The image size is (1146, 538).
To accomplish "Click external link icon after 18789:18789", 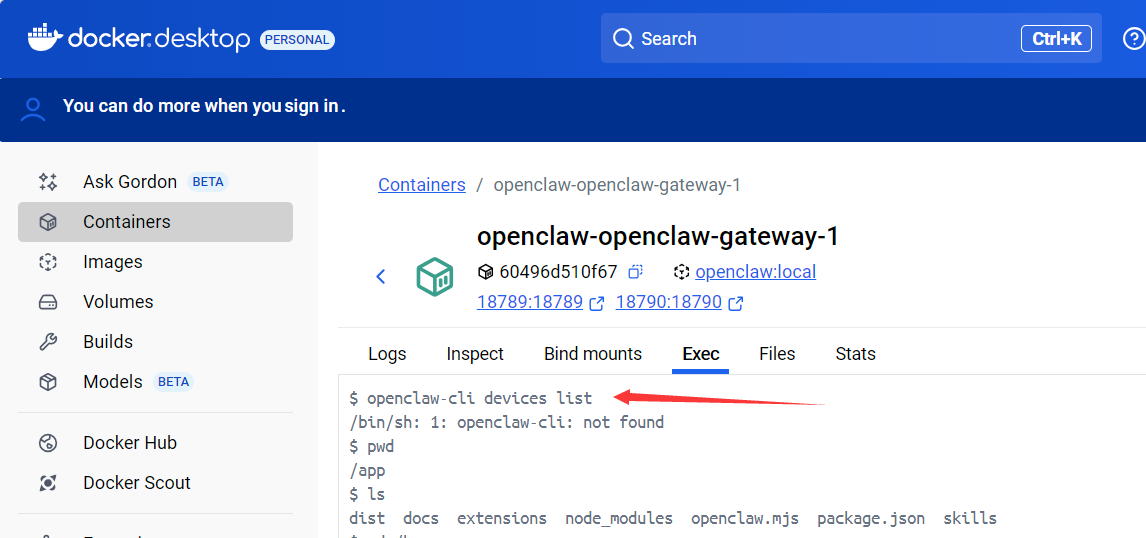I will [596, 303].
